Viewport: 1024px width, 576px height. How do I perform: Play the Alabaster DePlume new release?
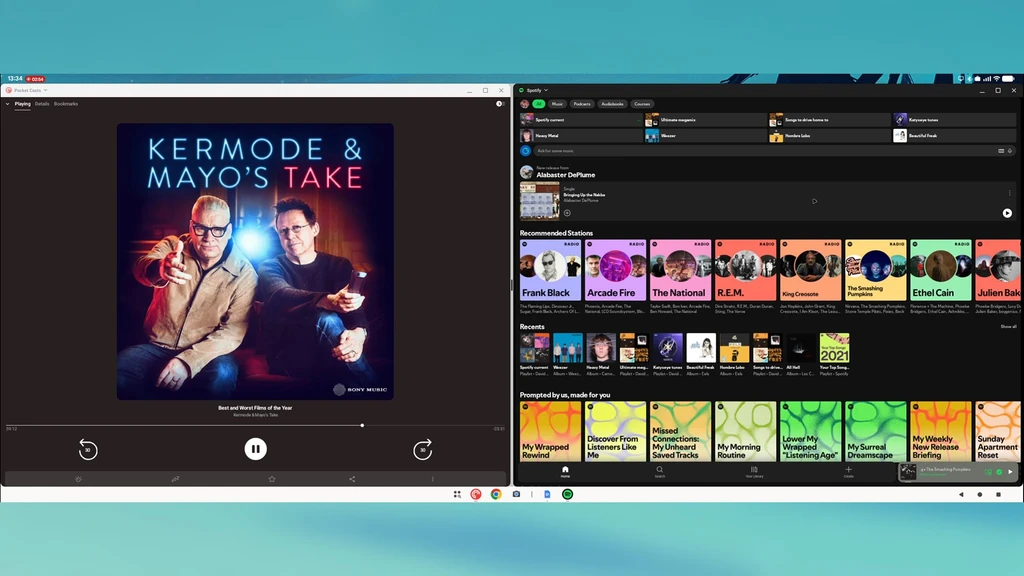[x=1007, y=213]
